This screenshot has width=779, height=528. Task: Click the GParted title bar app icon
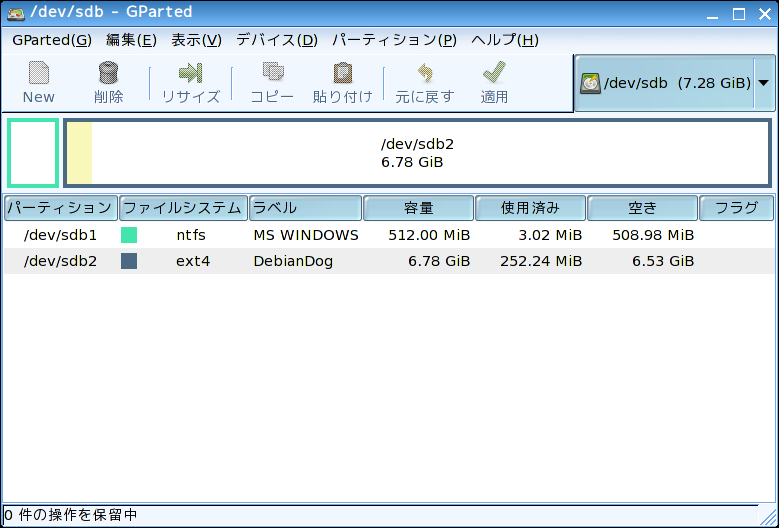pos(16,12)
